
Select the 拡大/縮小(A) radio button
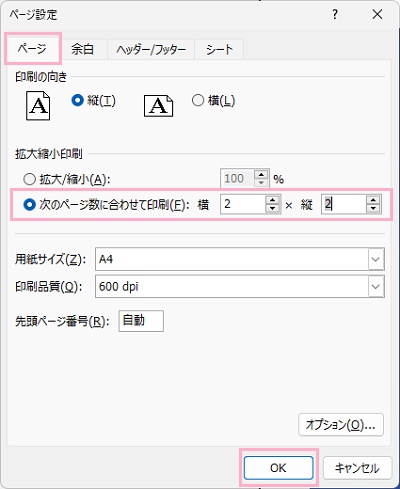29,179
